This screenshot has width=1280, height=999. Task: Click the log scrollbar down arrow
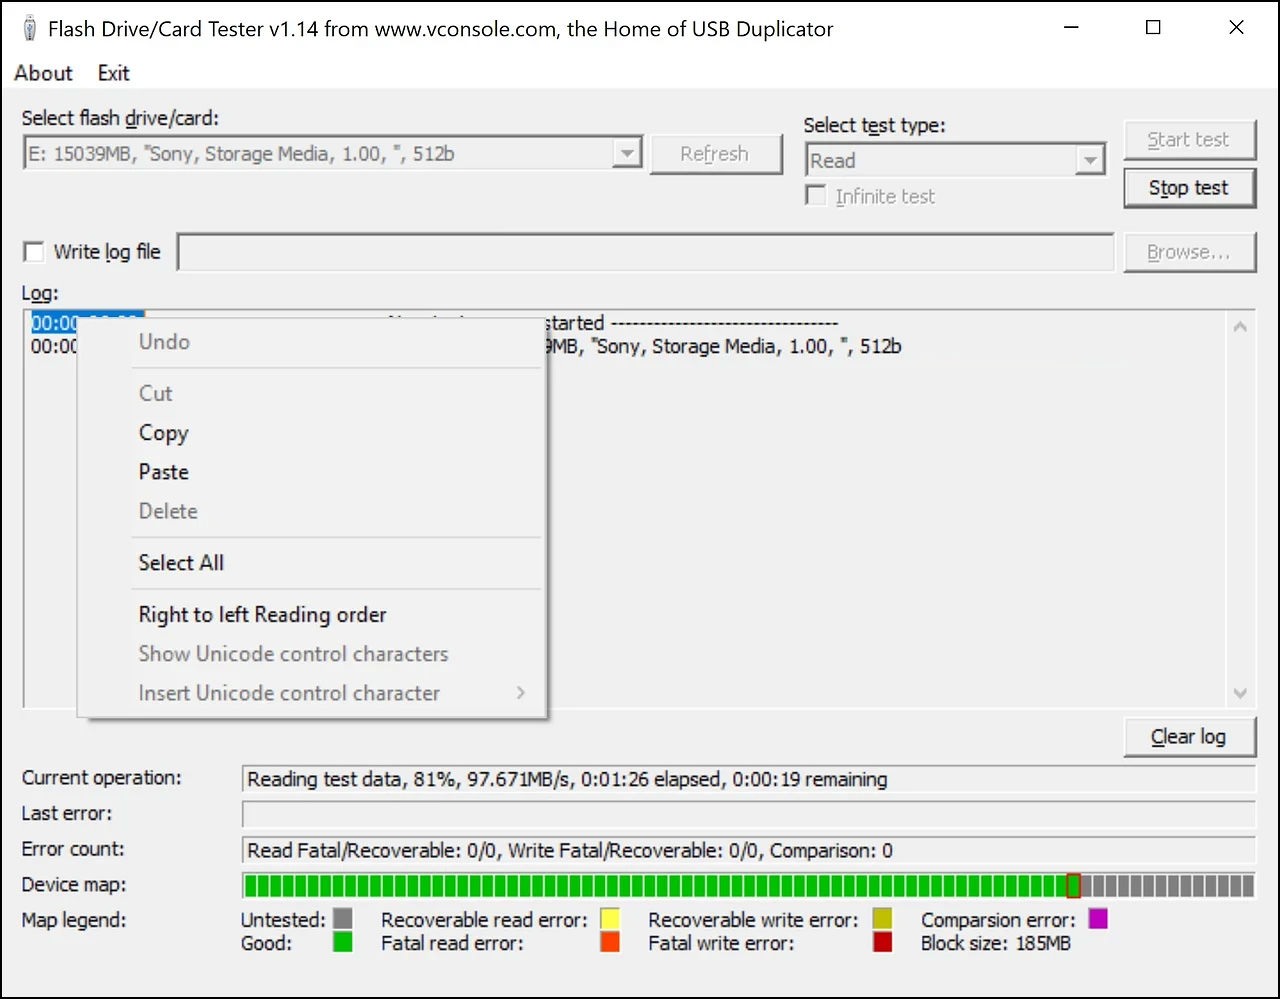1240,693
